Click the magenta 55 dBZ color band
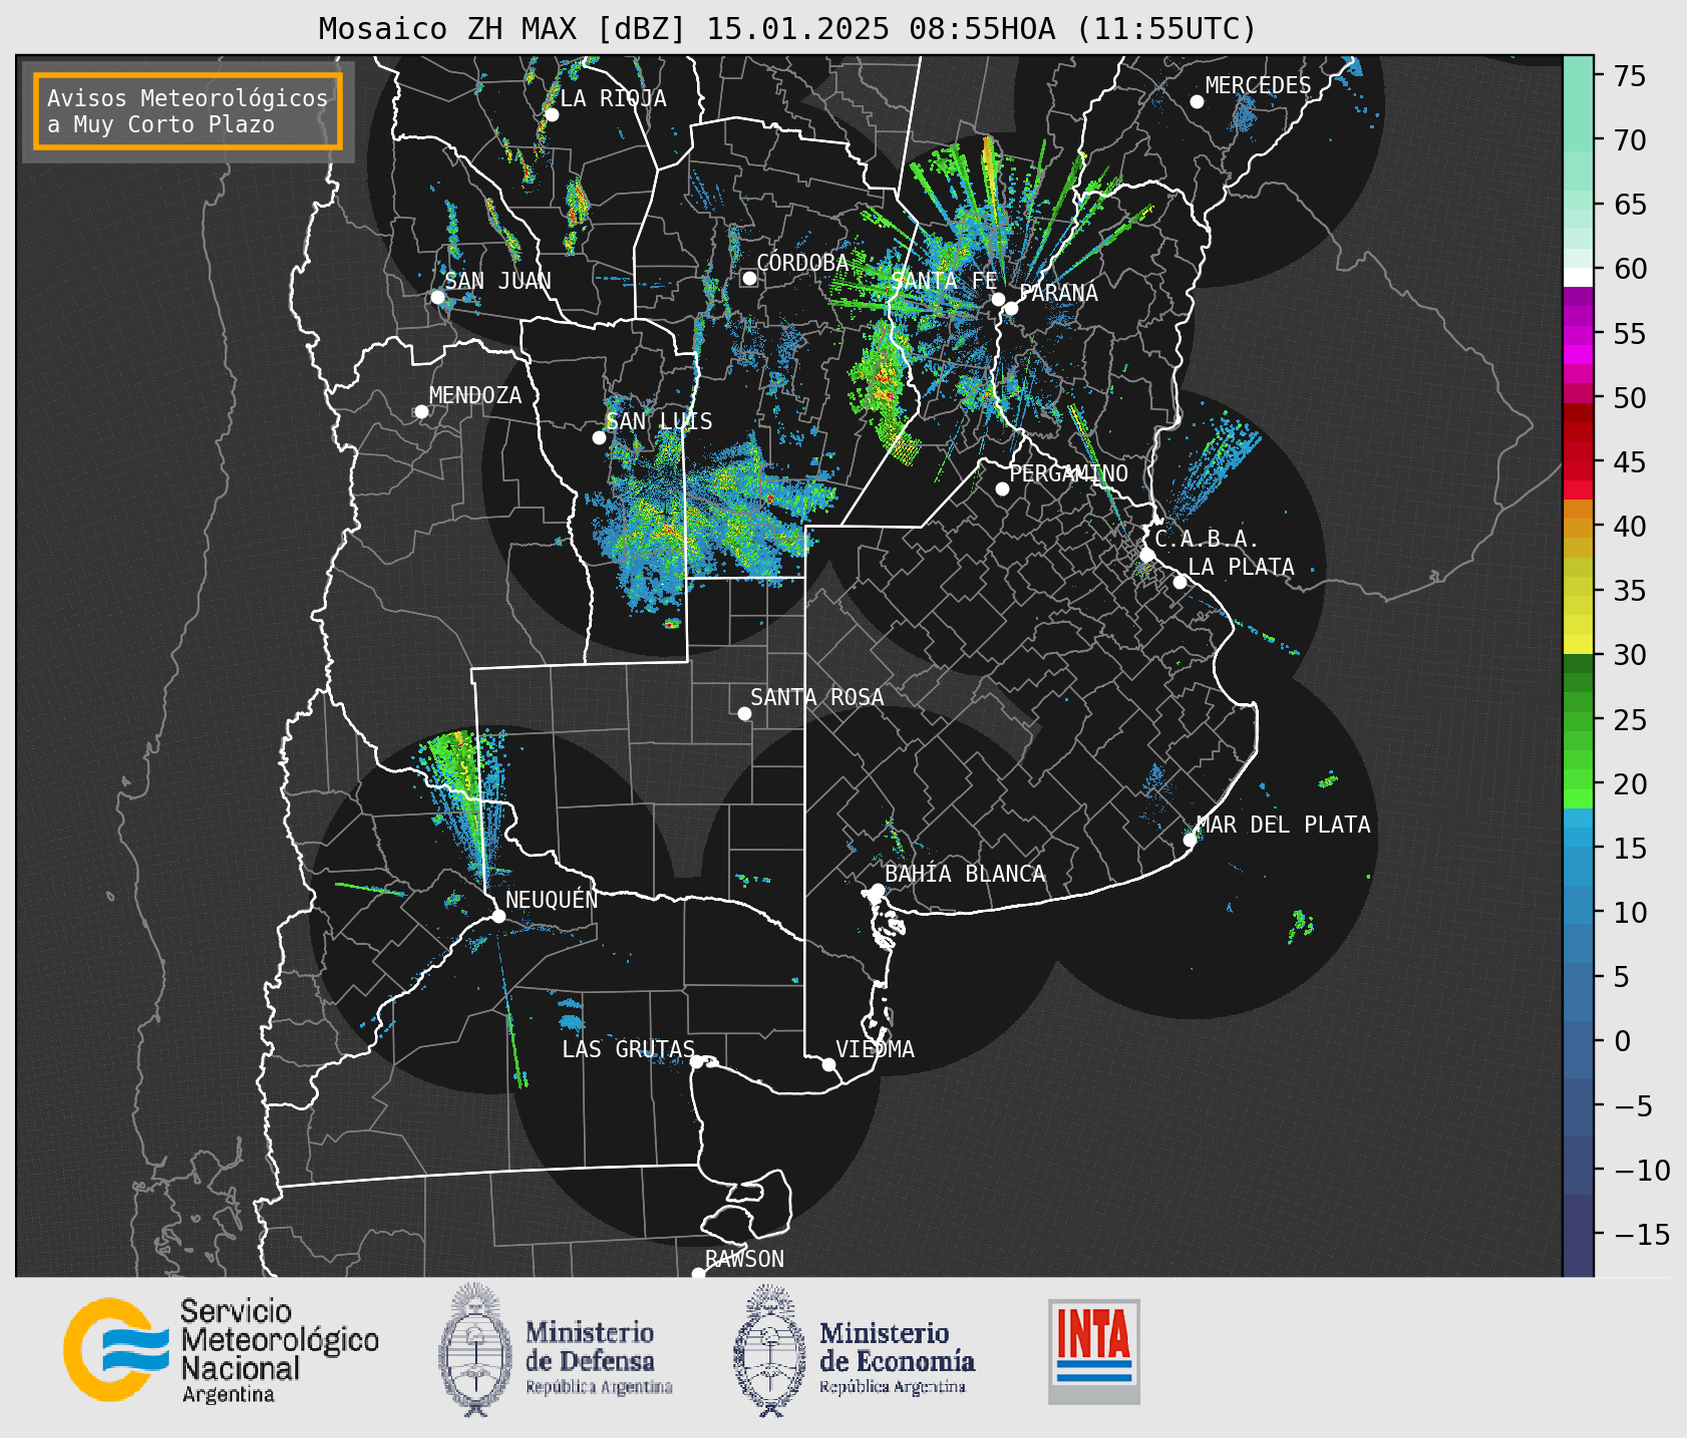This screenshot has height=1438, width=1687. 1578,333
